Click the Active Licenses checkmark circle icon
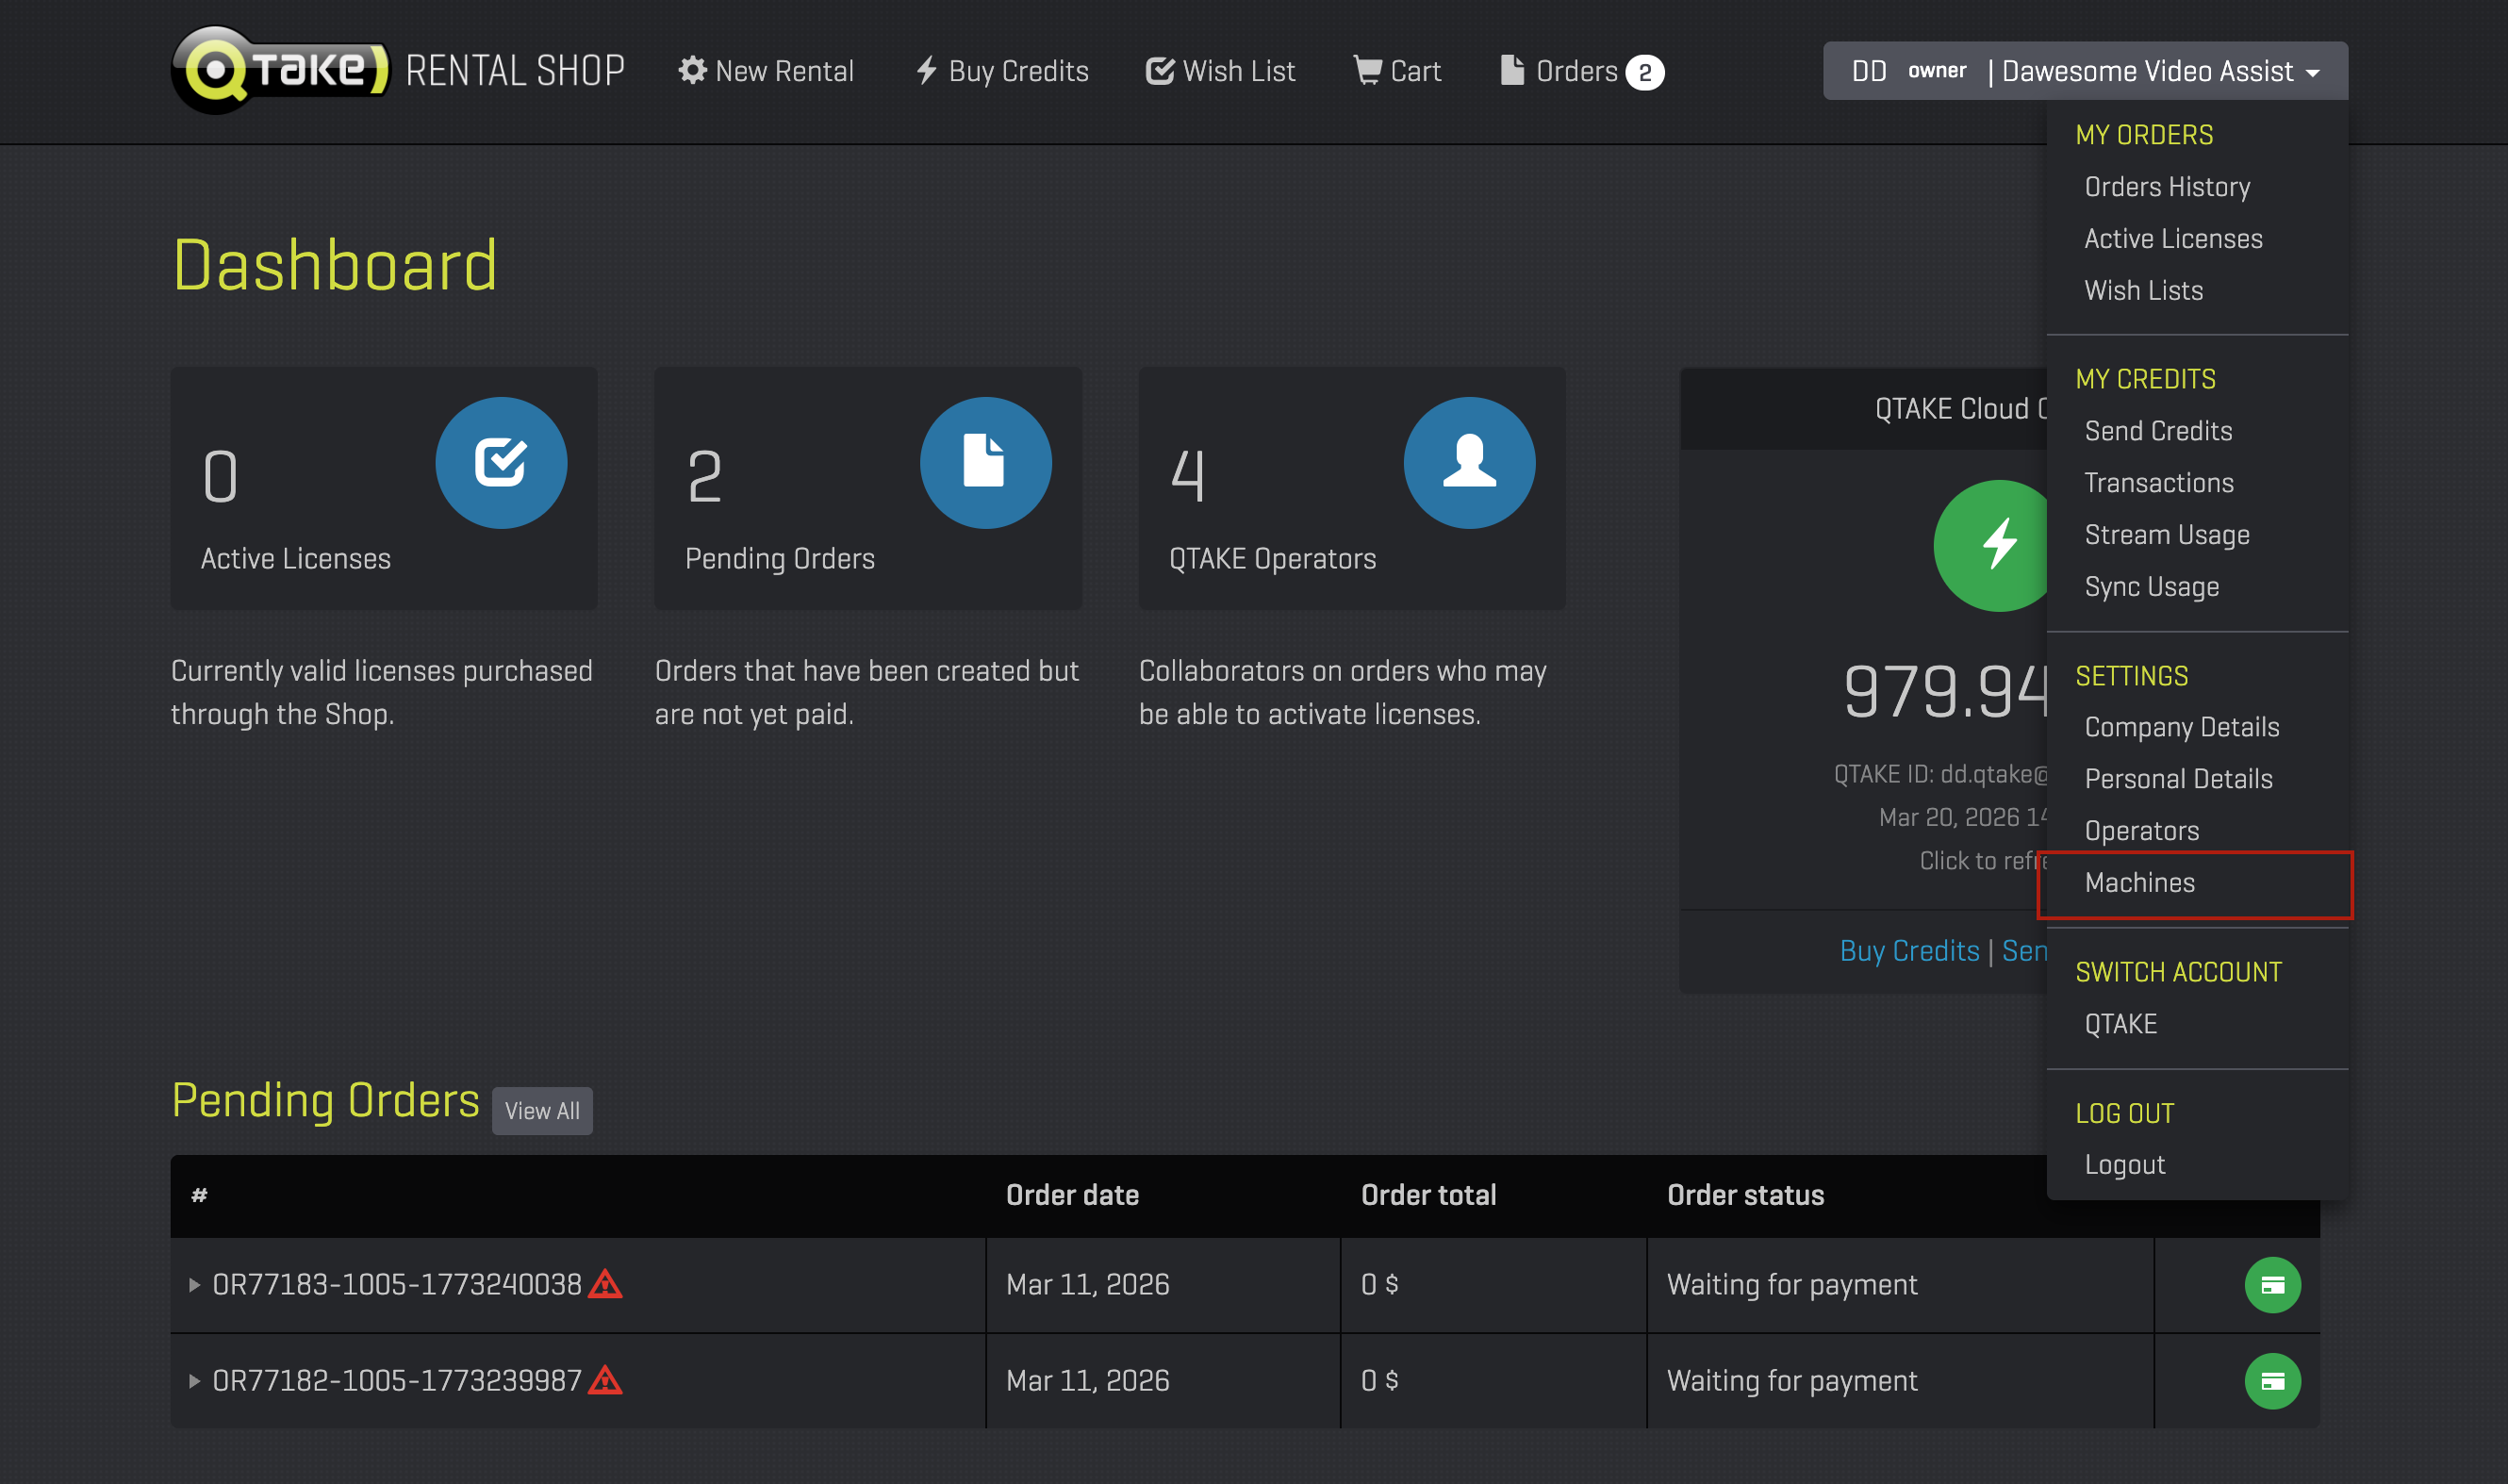This screenshot has height=1484, width=2508. click(501, 463)
